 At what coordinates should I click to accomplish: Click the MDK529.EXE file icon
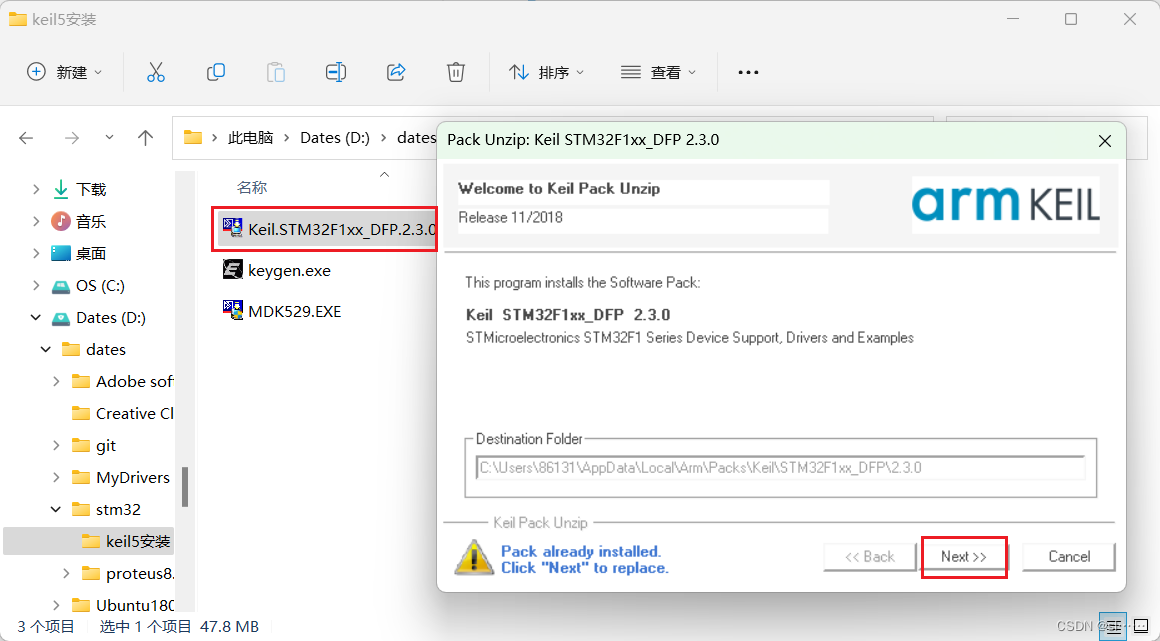[x=233, y=310]
